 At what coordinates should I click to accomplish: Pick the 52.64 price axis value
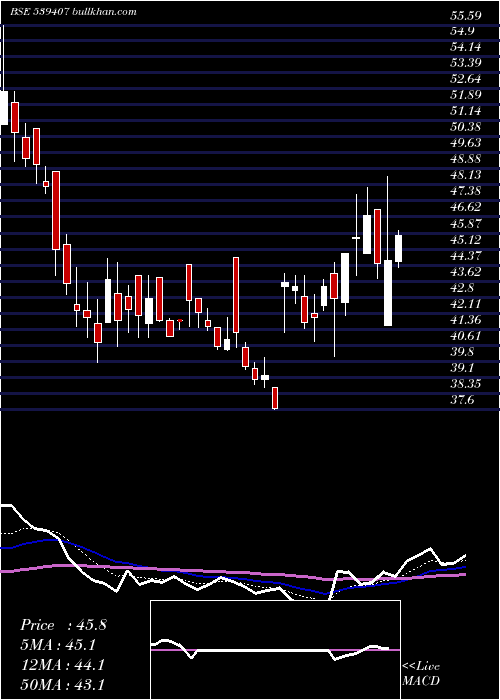coord(466,79)
